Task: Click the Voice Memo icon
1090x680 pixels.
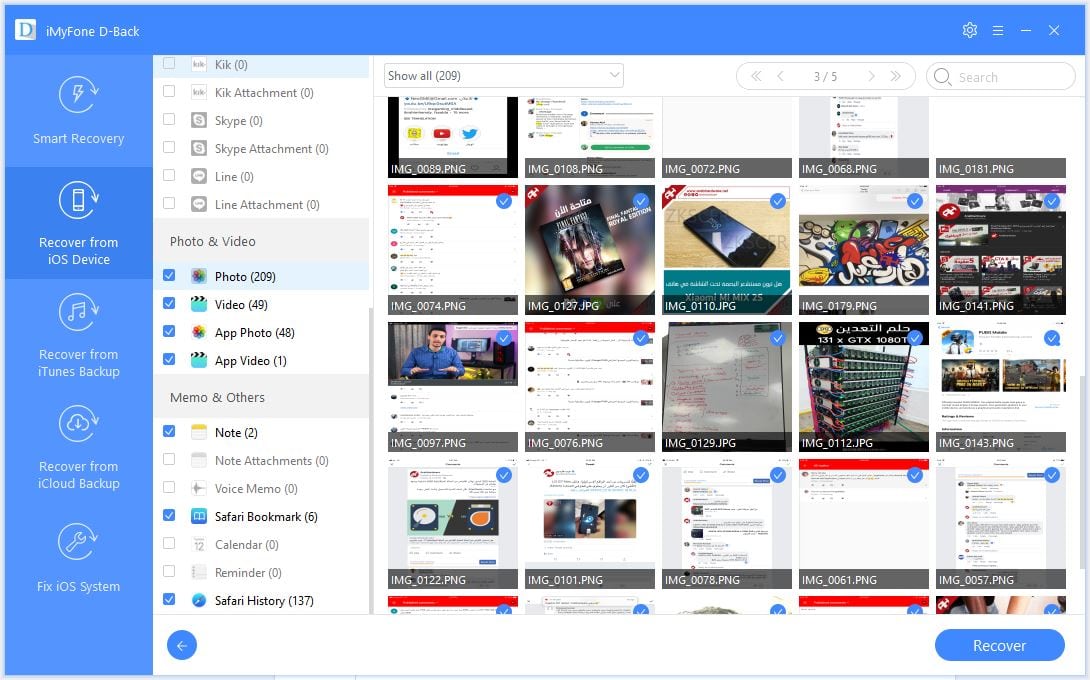Action: pos(199,488)
